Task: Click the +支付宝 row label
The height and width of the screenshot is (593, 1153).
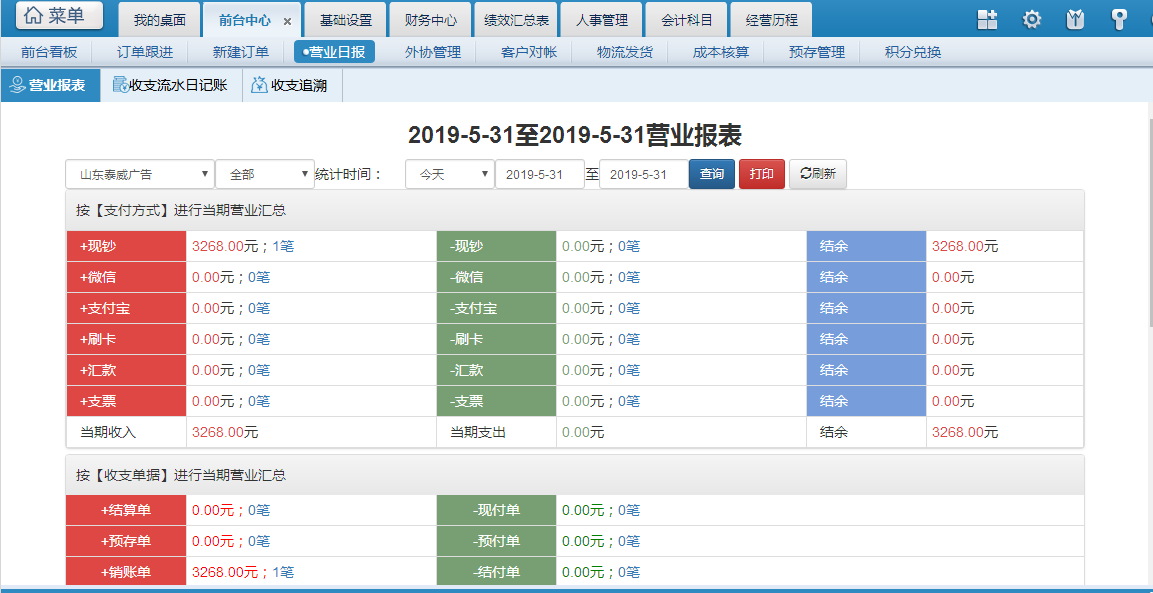Action: tap(126, 308)
